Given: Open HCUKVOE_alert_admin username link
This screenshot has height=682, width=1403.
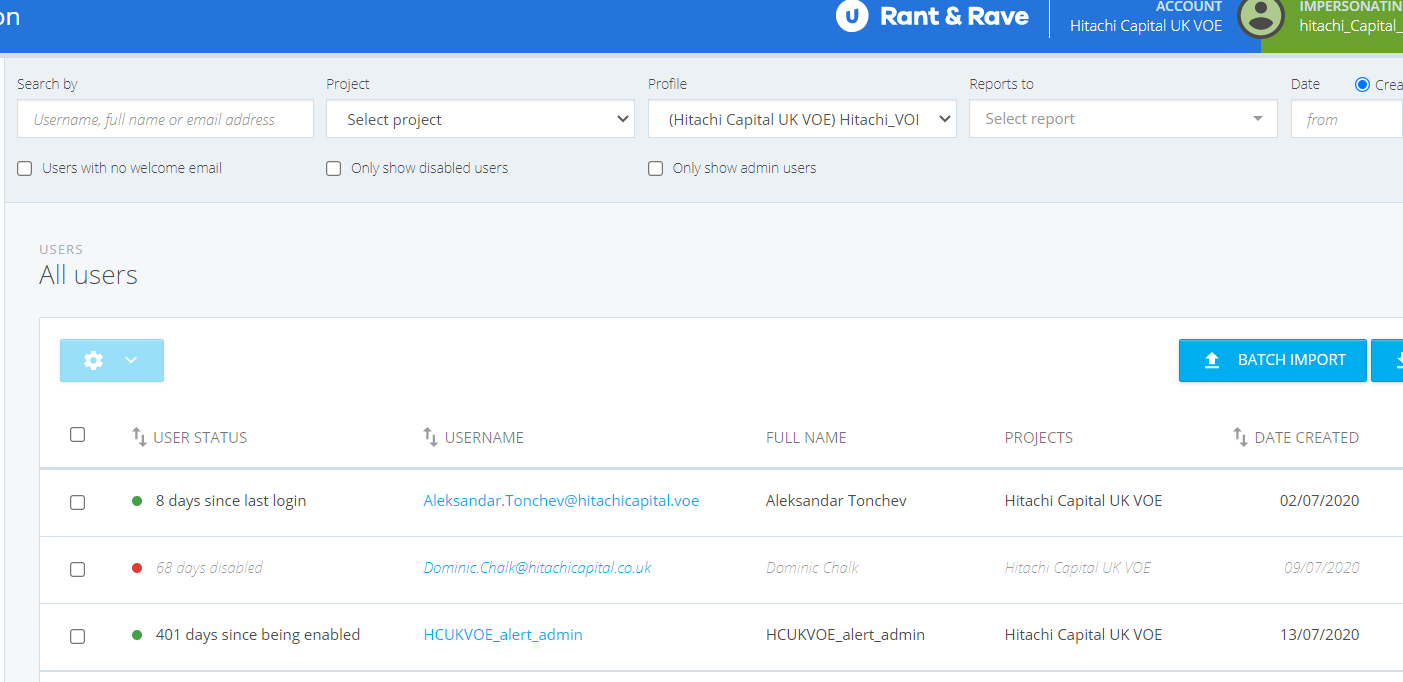Looking at the screenshot, I should [503, 635].
